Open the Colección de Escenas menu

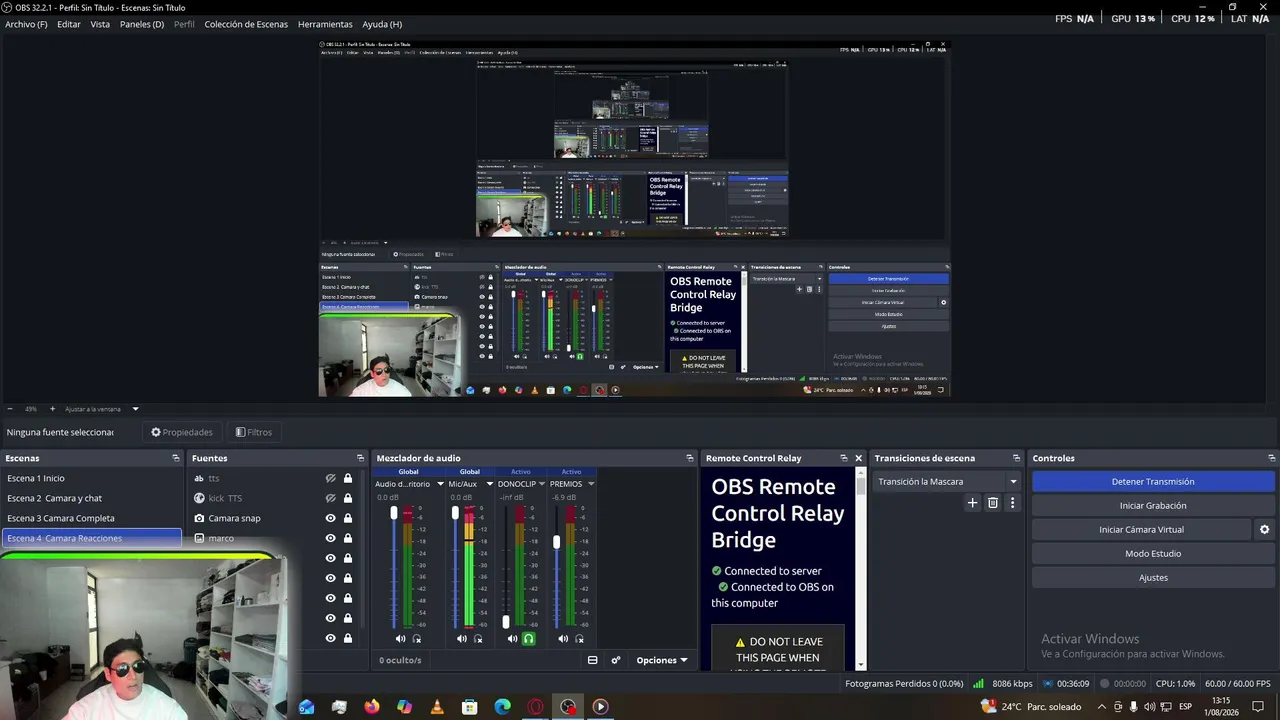[246, 24]
